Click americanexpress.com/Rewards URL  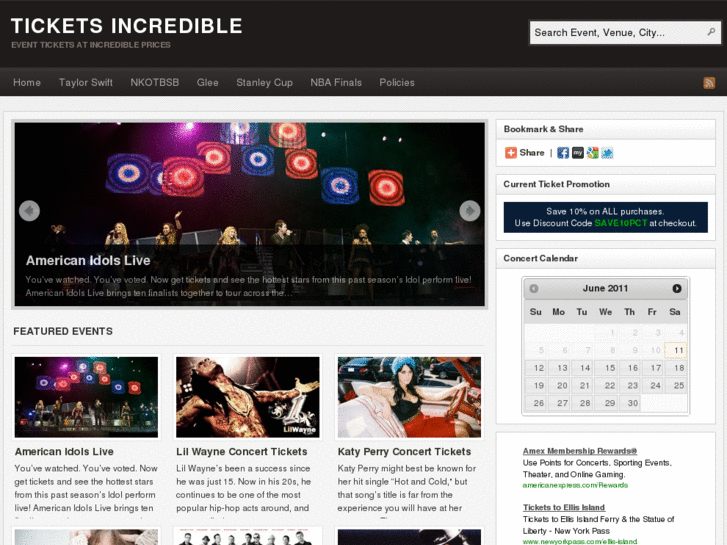coord(575,485)
